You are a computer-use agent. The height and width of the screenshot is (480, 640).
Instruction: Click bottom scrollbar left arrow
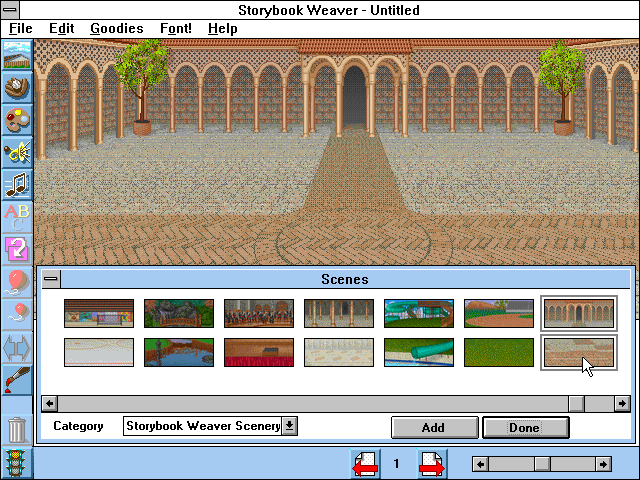tap(480, 464)
